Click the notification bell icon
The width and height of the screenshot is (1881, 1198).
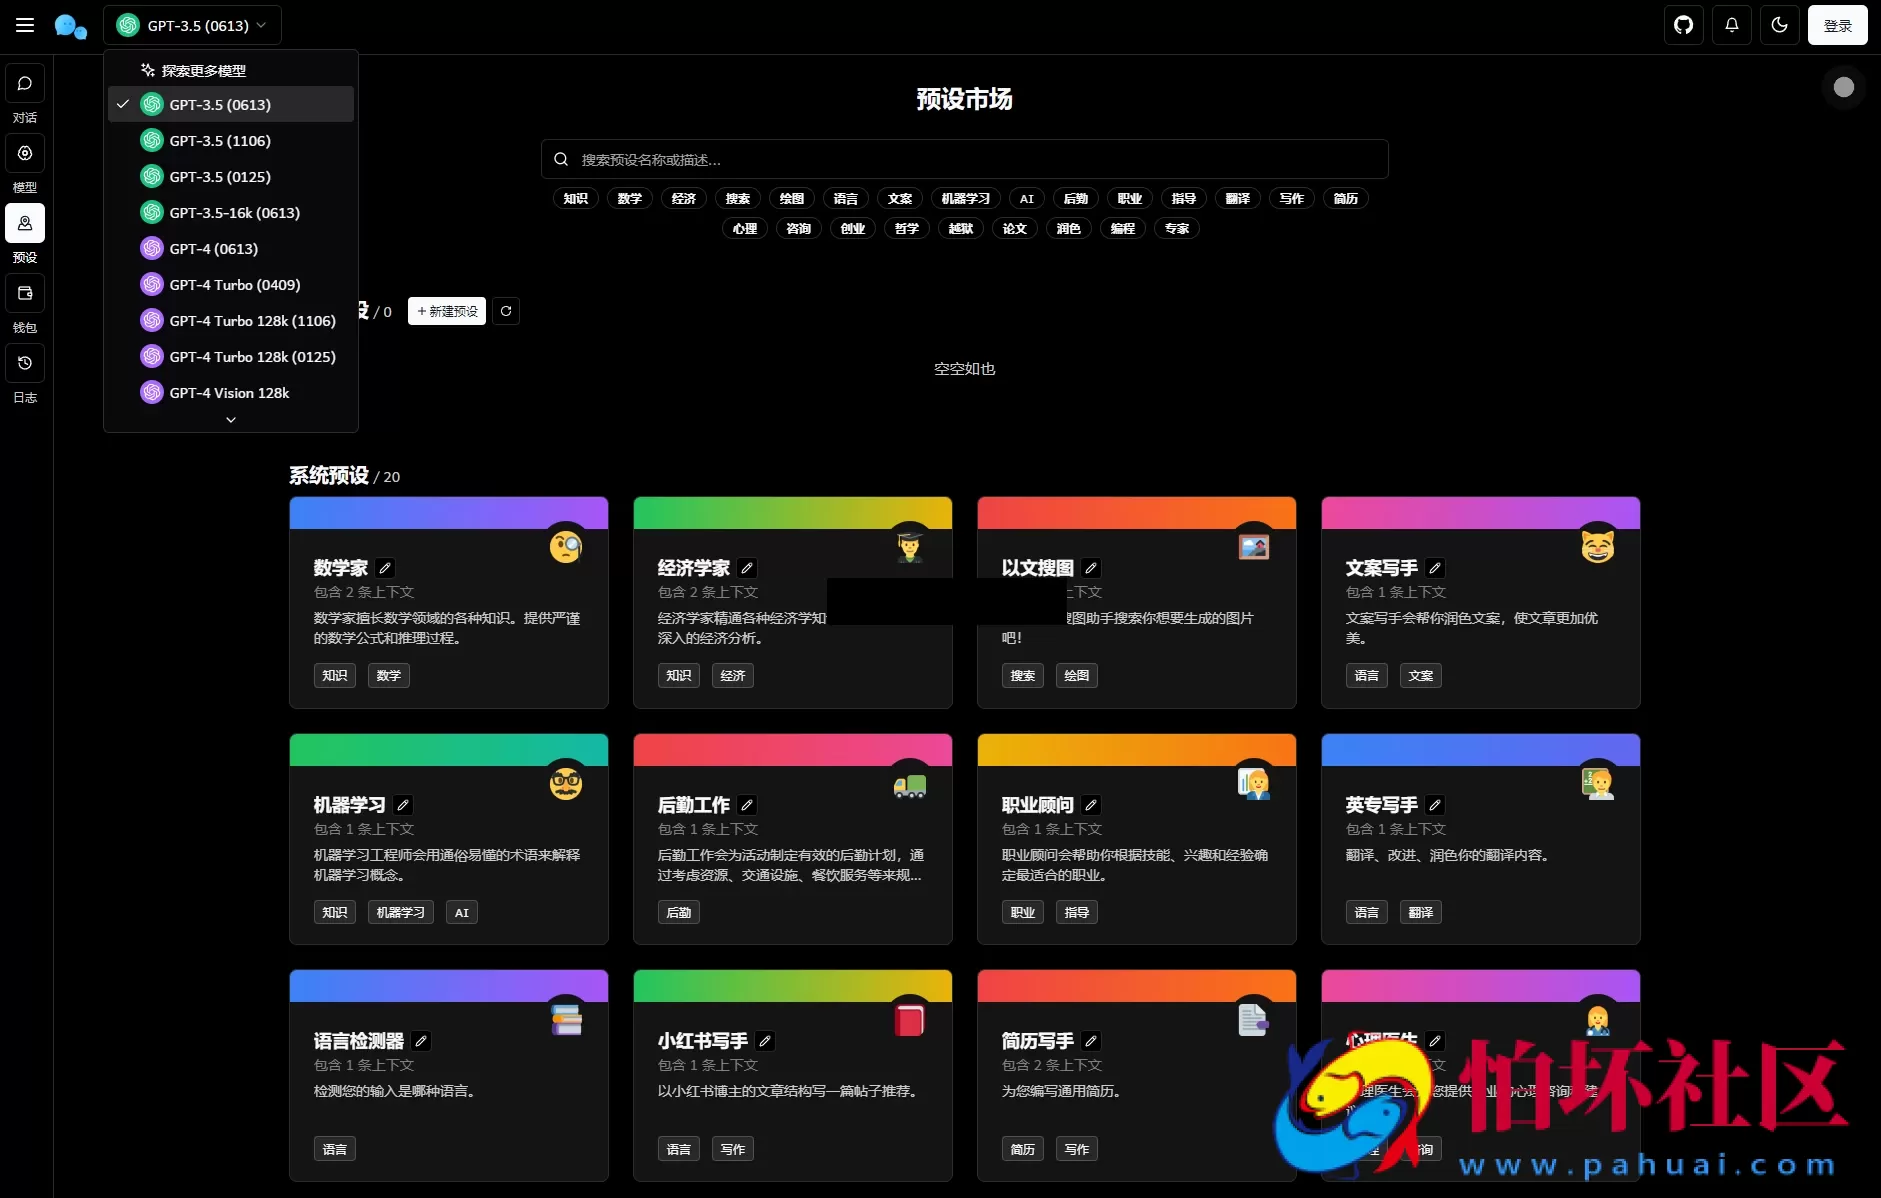(x=1732, y=25)
